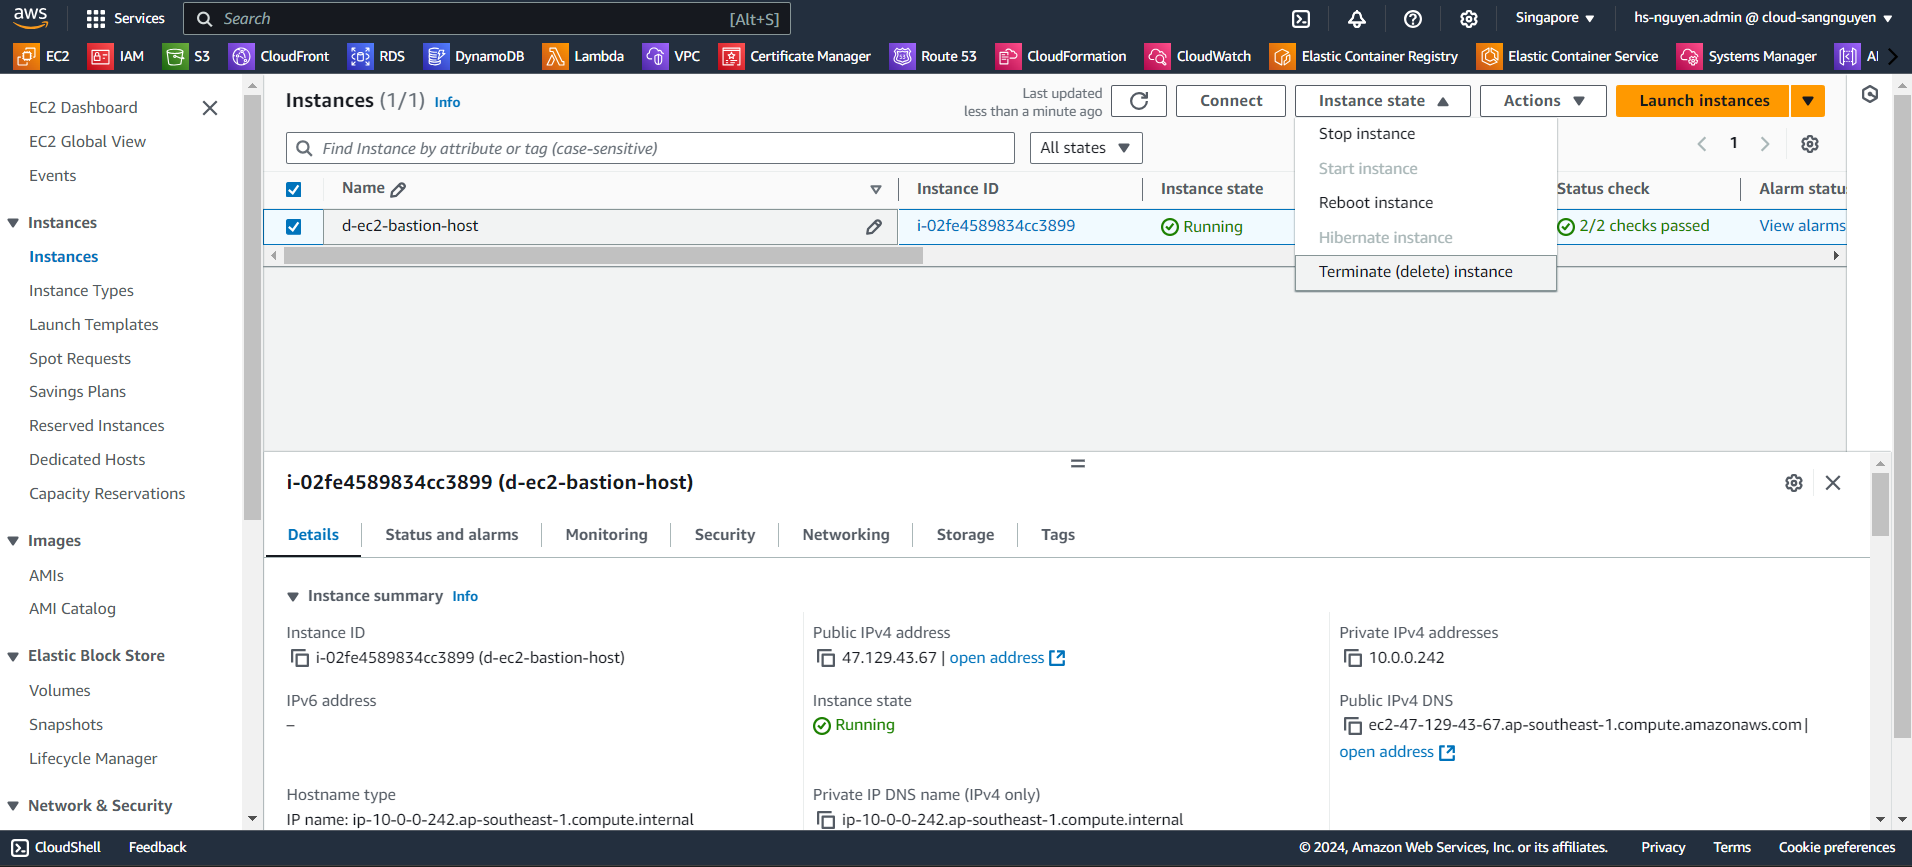Open the Lambda service shortcut

pyautogui.click(x=583, y=57)
